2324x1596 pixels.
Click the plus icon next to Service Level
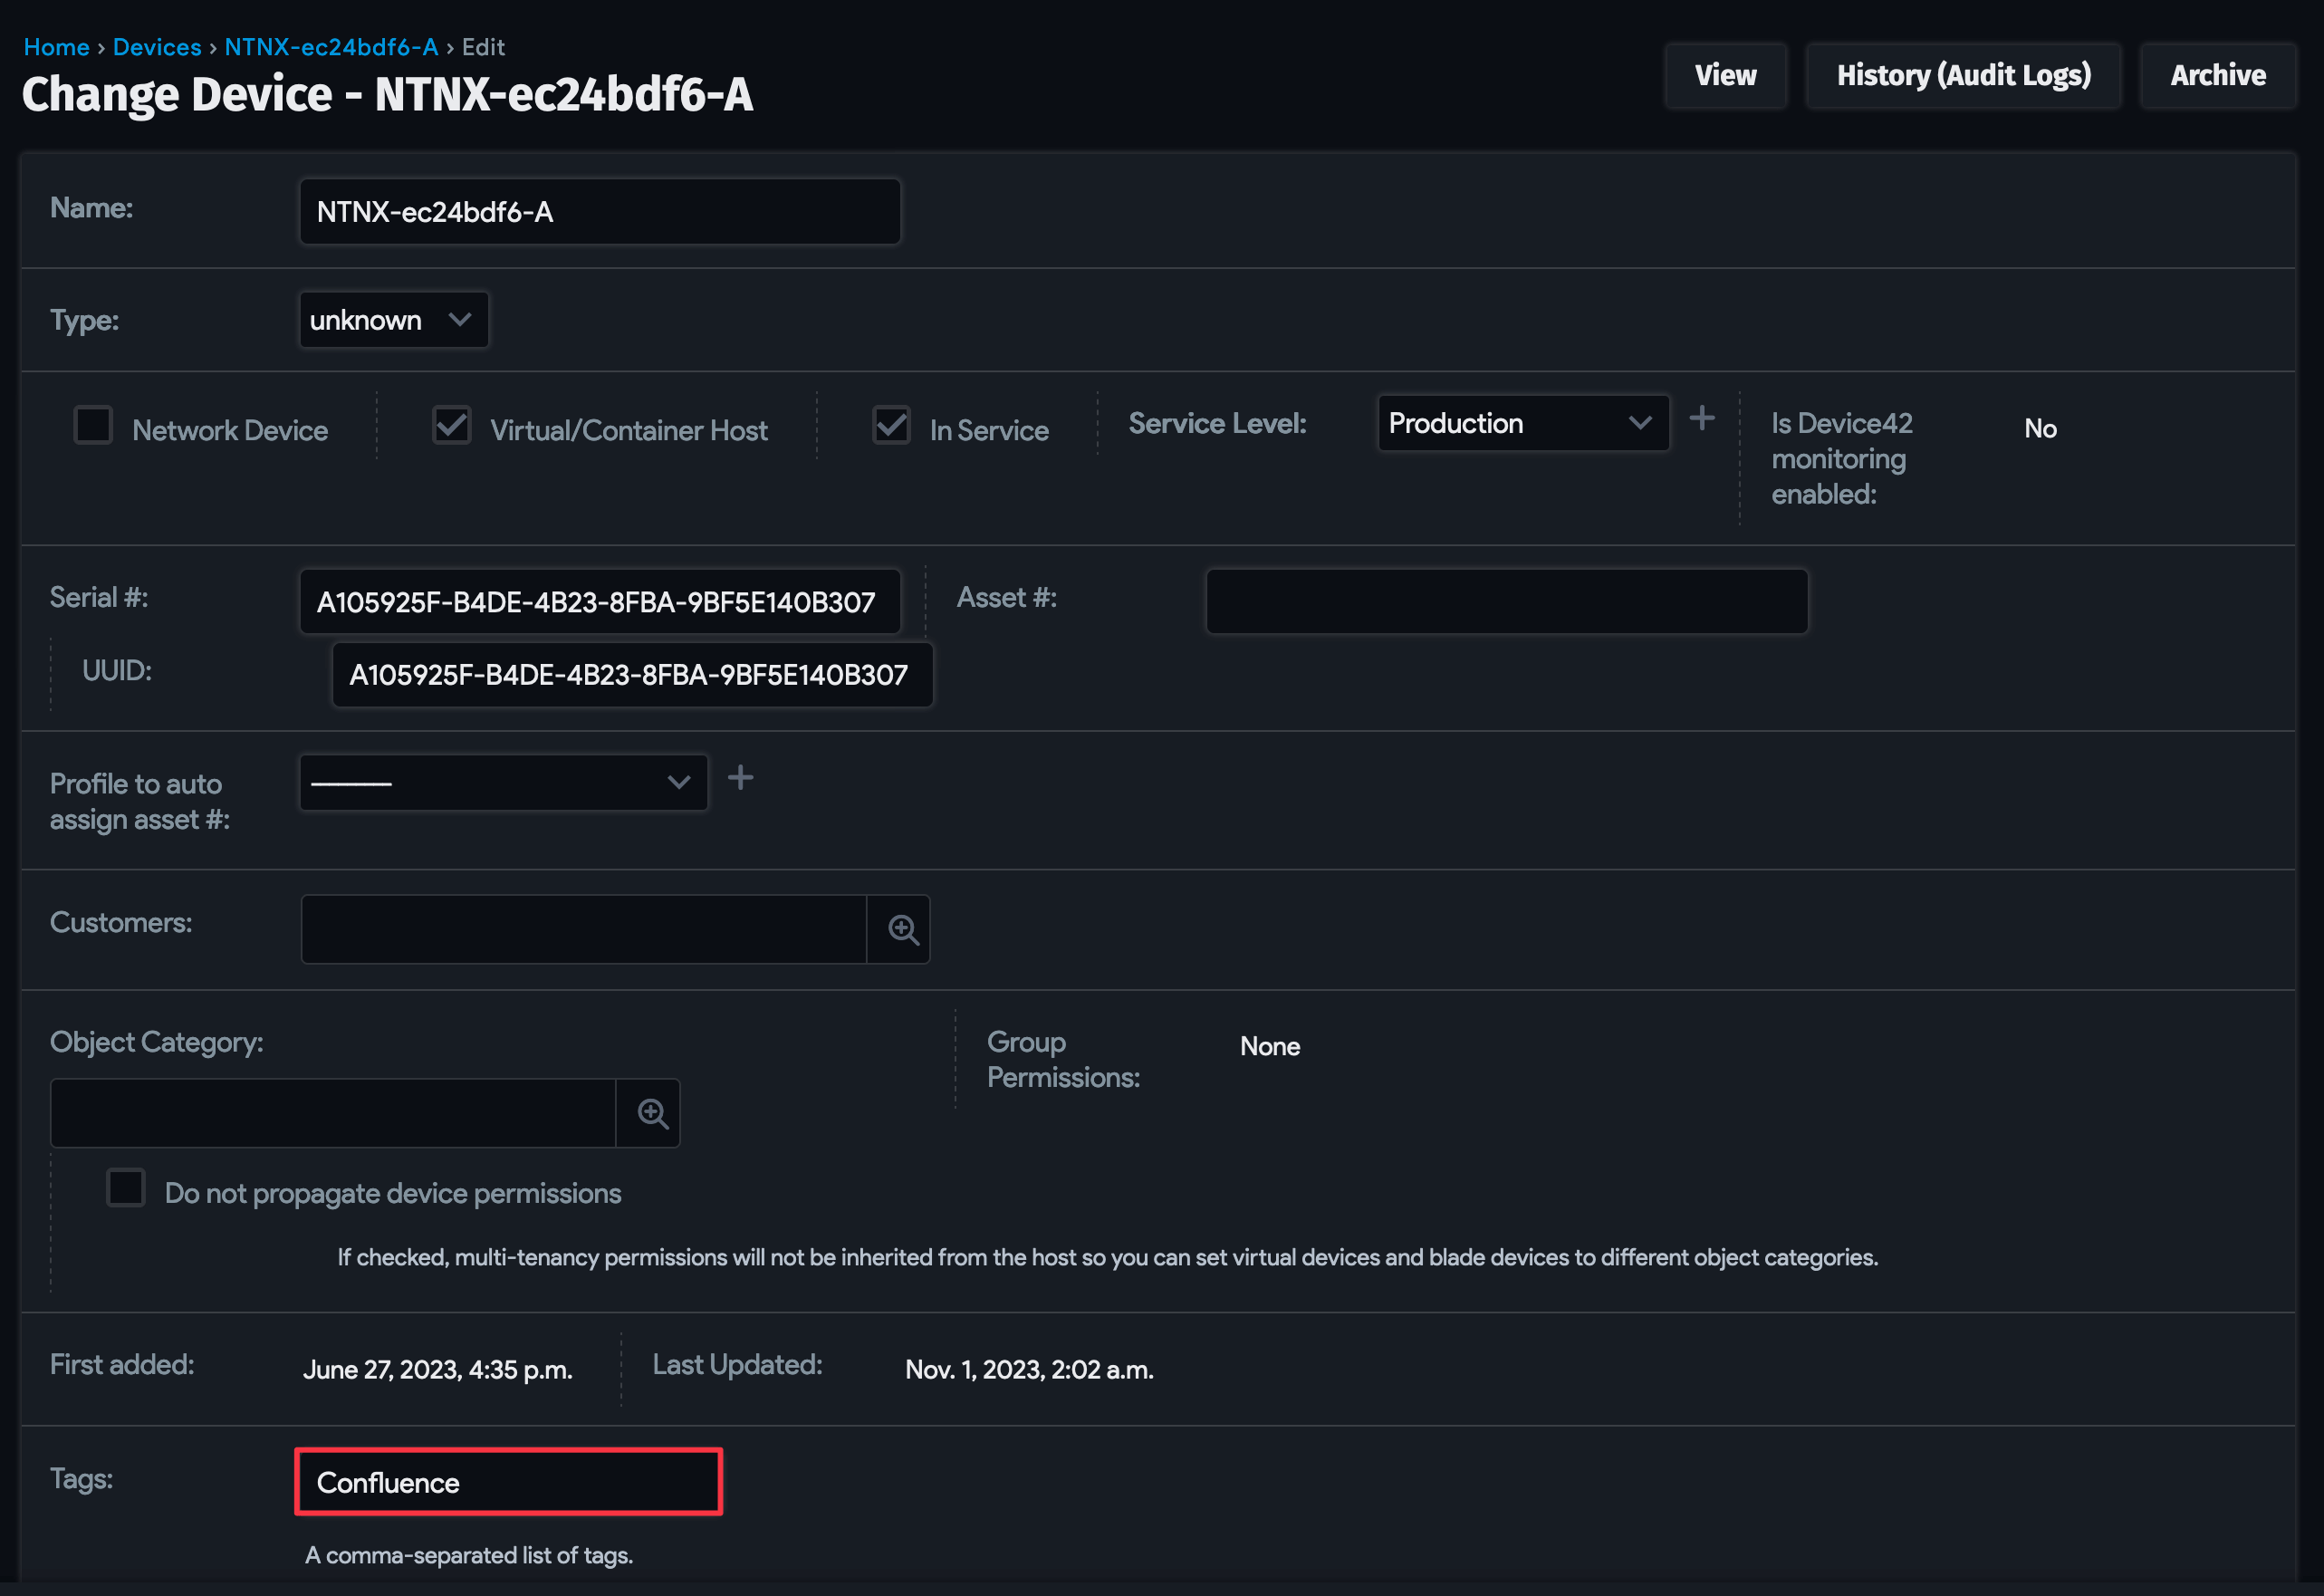tap(1701, 418)
